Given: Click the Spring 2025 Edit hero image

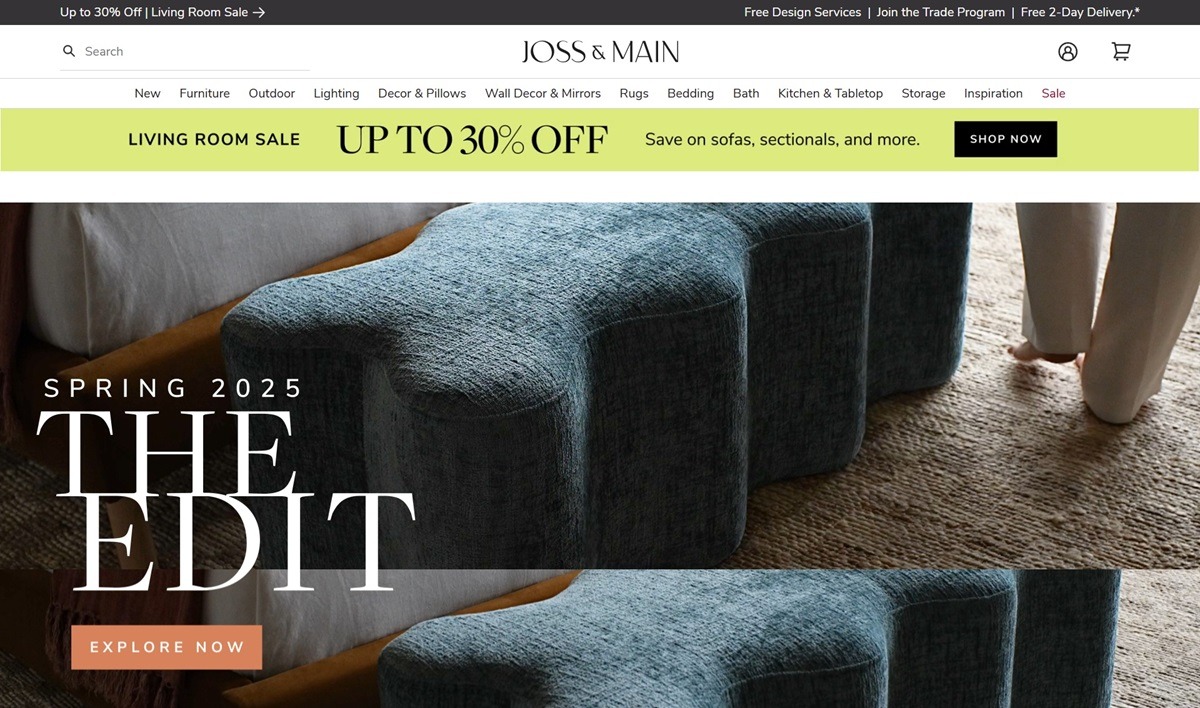Looking at the screenshot, I should (600, 455).
